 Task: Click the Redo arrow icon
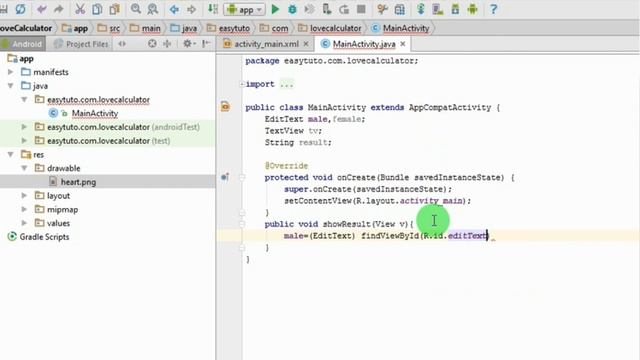pyautogui.click(x=58, y=9)
